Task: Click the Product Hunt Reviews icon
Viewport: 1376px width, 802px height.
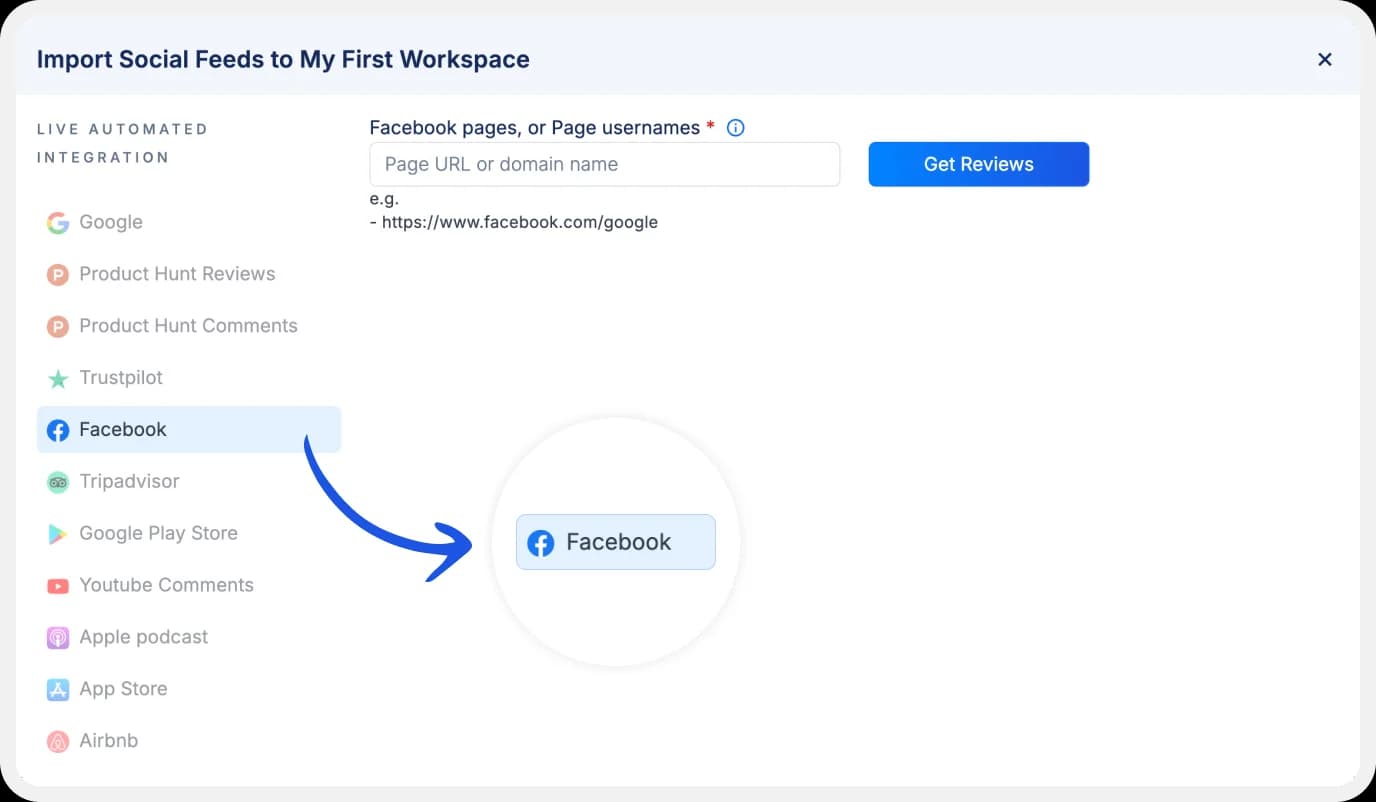Action: [58, 274]
